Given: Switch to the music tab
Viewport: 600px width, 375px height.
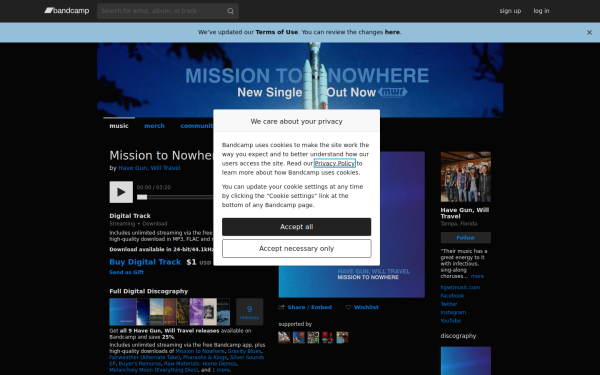Looking at the screenshot, I should (x=119, y=126).
